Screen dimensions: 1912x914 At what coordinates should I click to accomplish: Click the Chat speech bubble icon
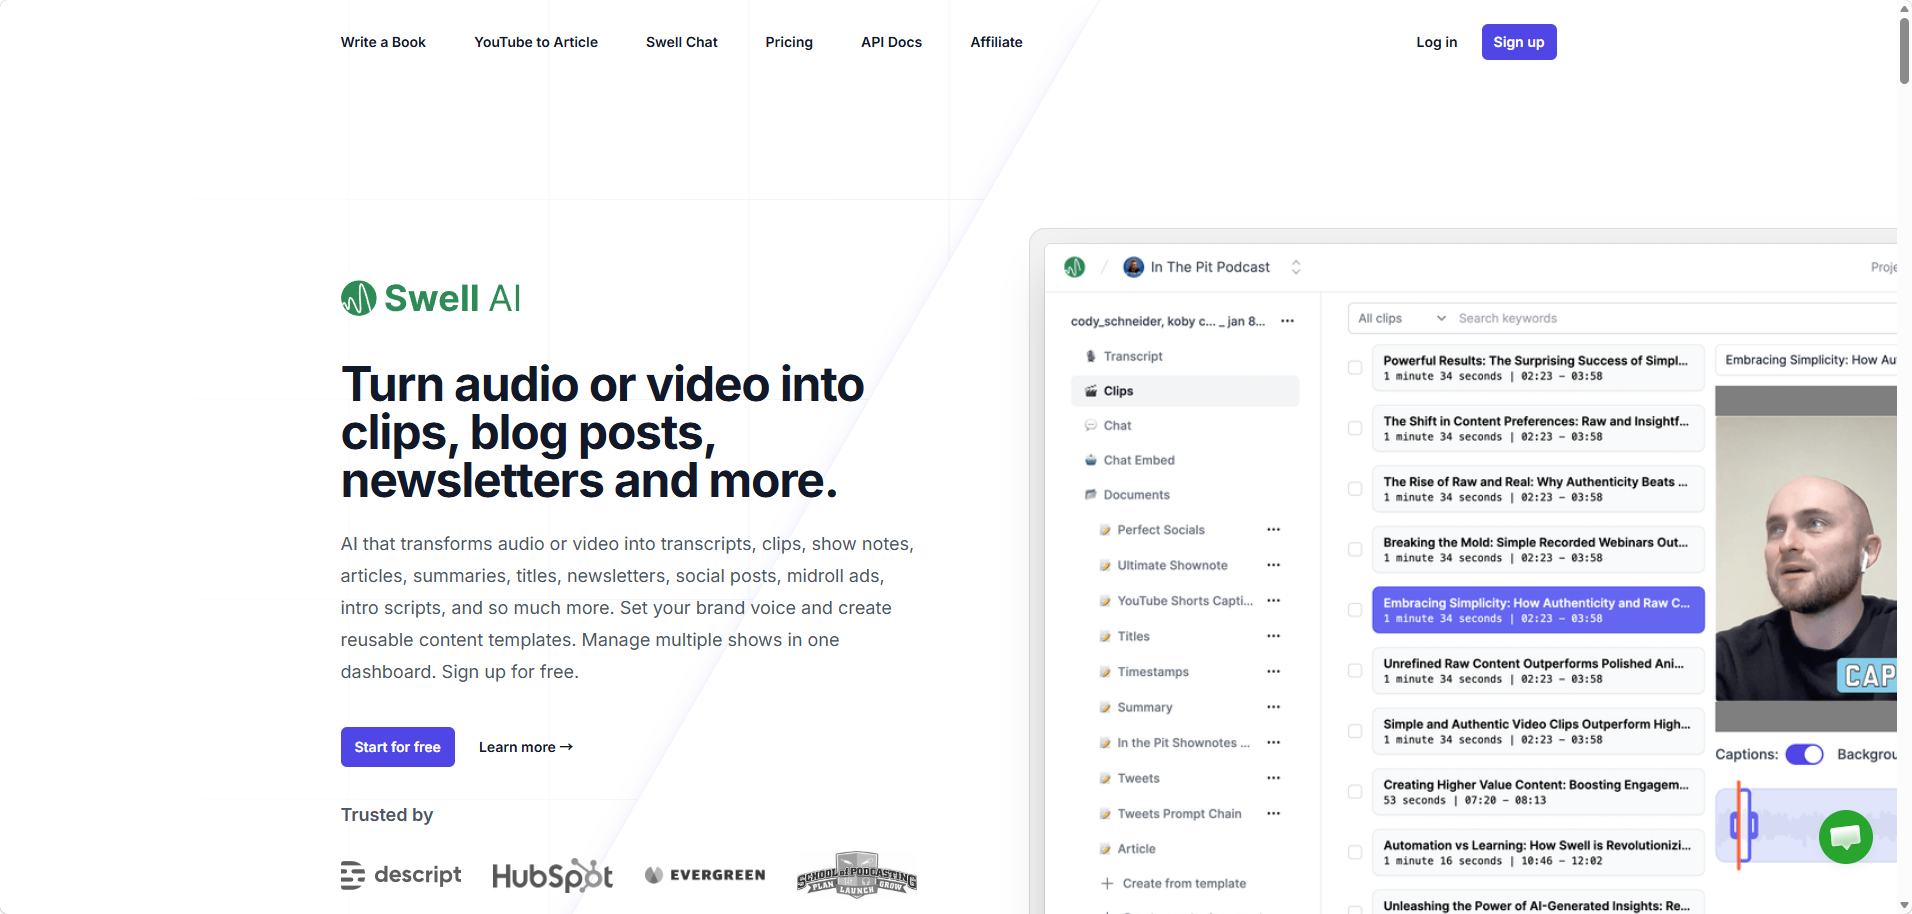pos(1091,426)
